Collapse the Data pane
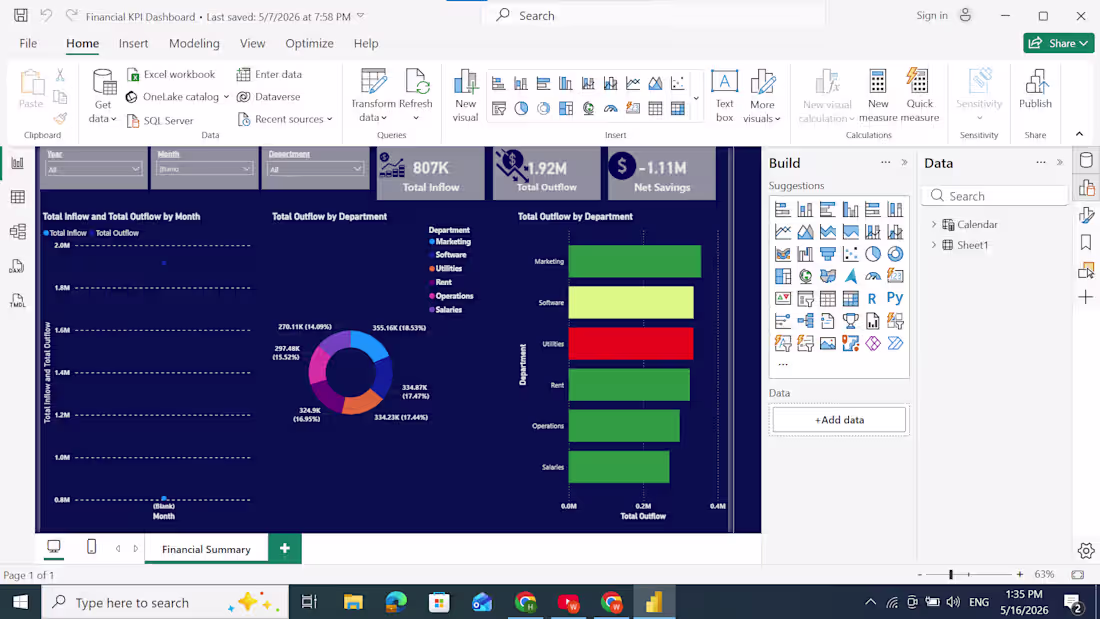This screenshot has width=1100, height=619. [x=1059, y=163]
